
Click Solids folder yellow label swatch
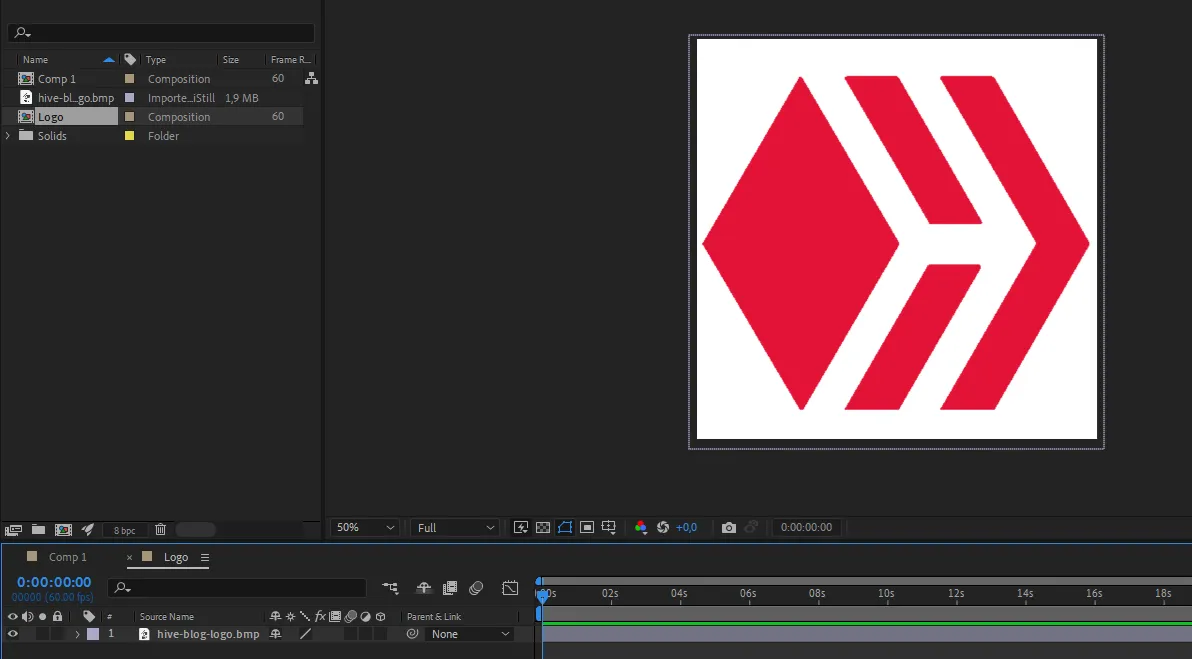(x=129, y=135)
